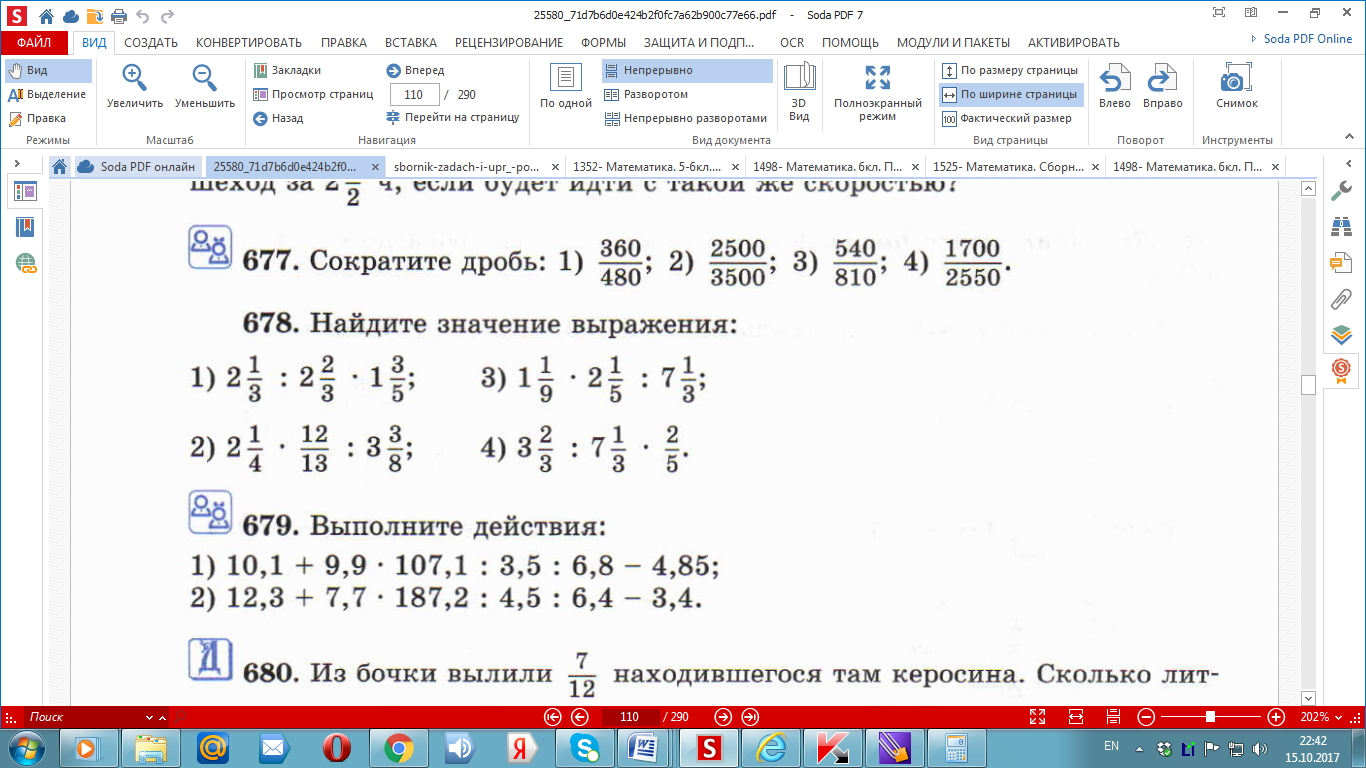Select the Правка mode
The height and width of the screenshot is (768, 1366).
48,118
